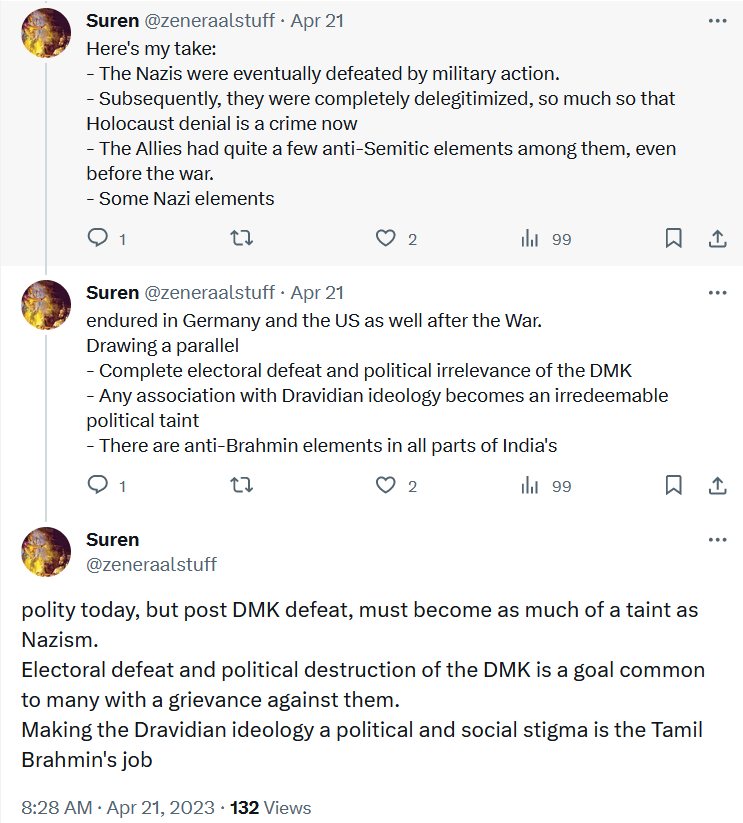Open more options for second tweet

(717, 293)
